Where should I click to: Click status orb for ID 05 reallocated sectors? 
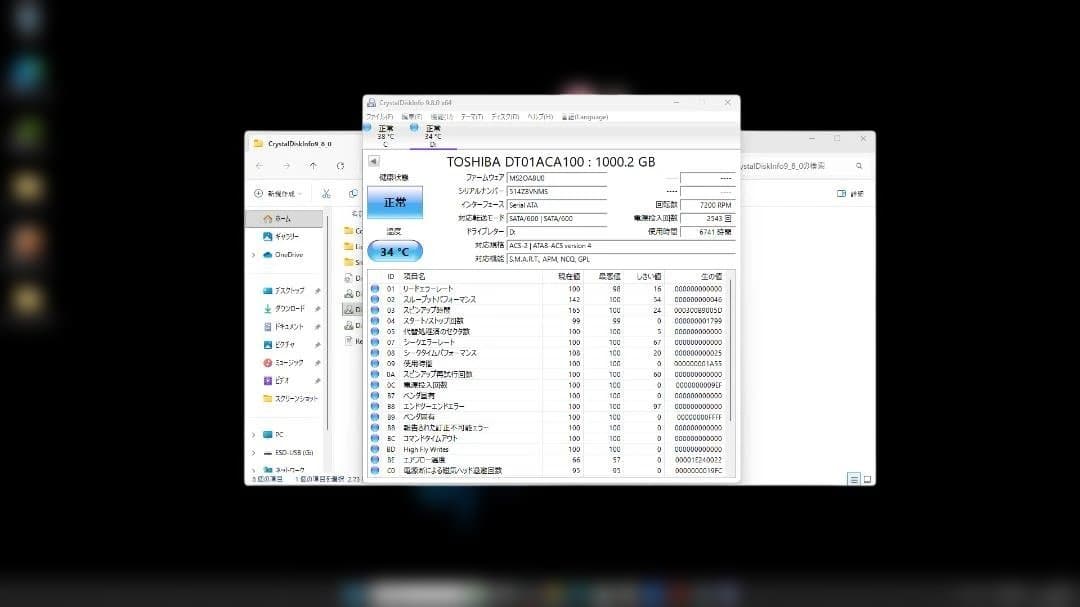click(375, 331)
